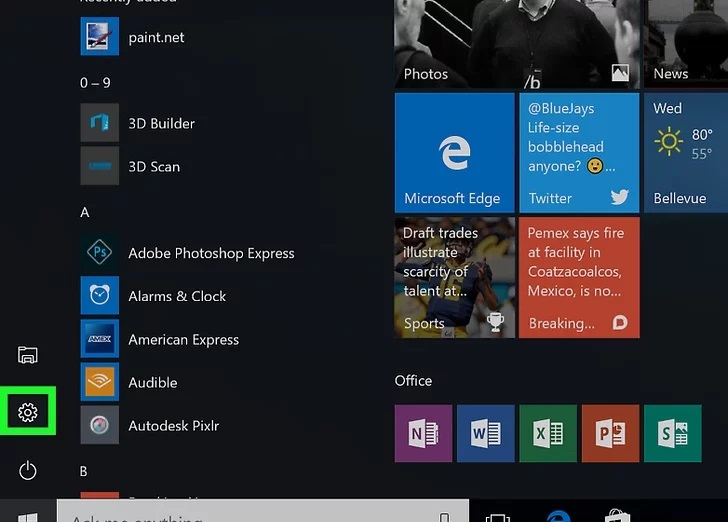Open the Twitter live tile
Image resolution: width=728 pixels, height=522 pixels.
pos(579,153)
